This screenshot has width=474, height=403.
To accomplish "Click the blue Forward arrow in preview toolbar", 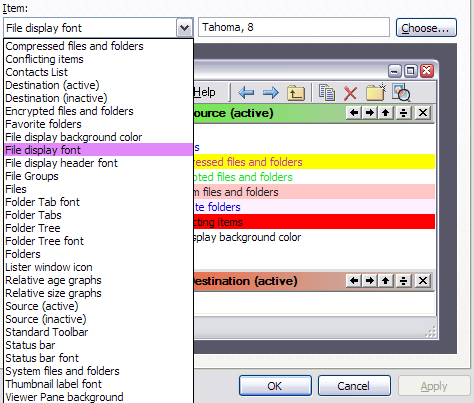I will click(271, 92).
